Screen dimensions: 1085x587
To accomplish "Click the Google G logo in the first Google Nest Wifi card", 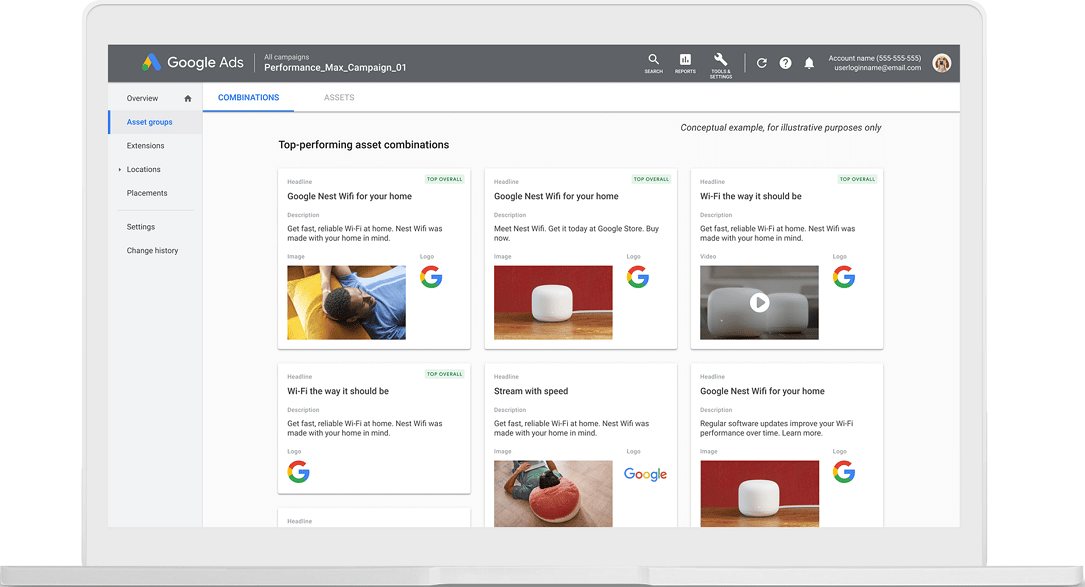I will [431, 278].
